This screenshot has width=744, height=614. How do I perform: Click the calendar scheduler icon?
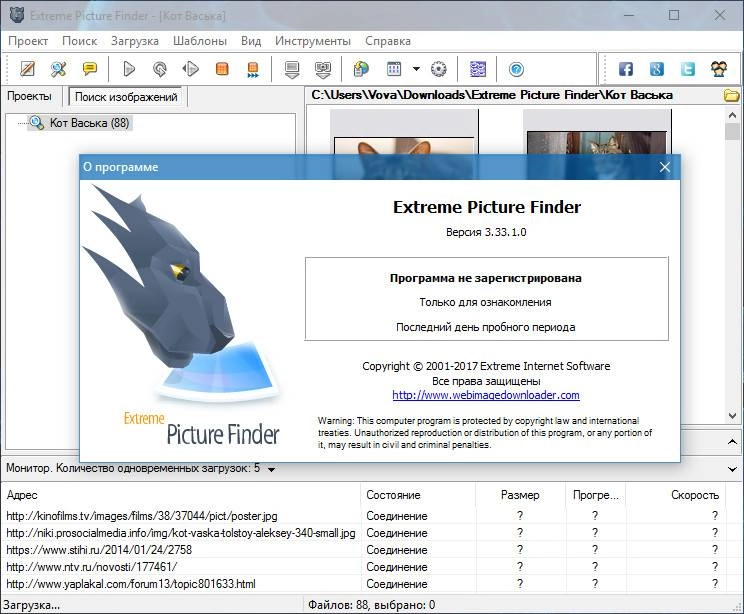pos(394,69)
